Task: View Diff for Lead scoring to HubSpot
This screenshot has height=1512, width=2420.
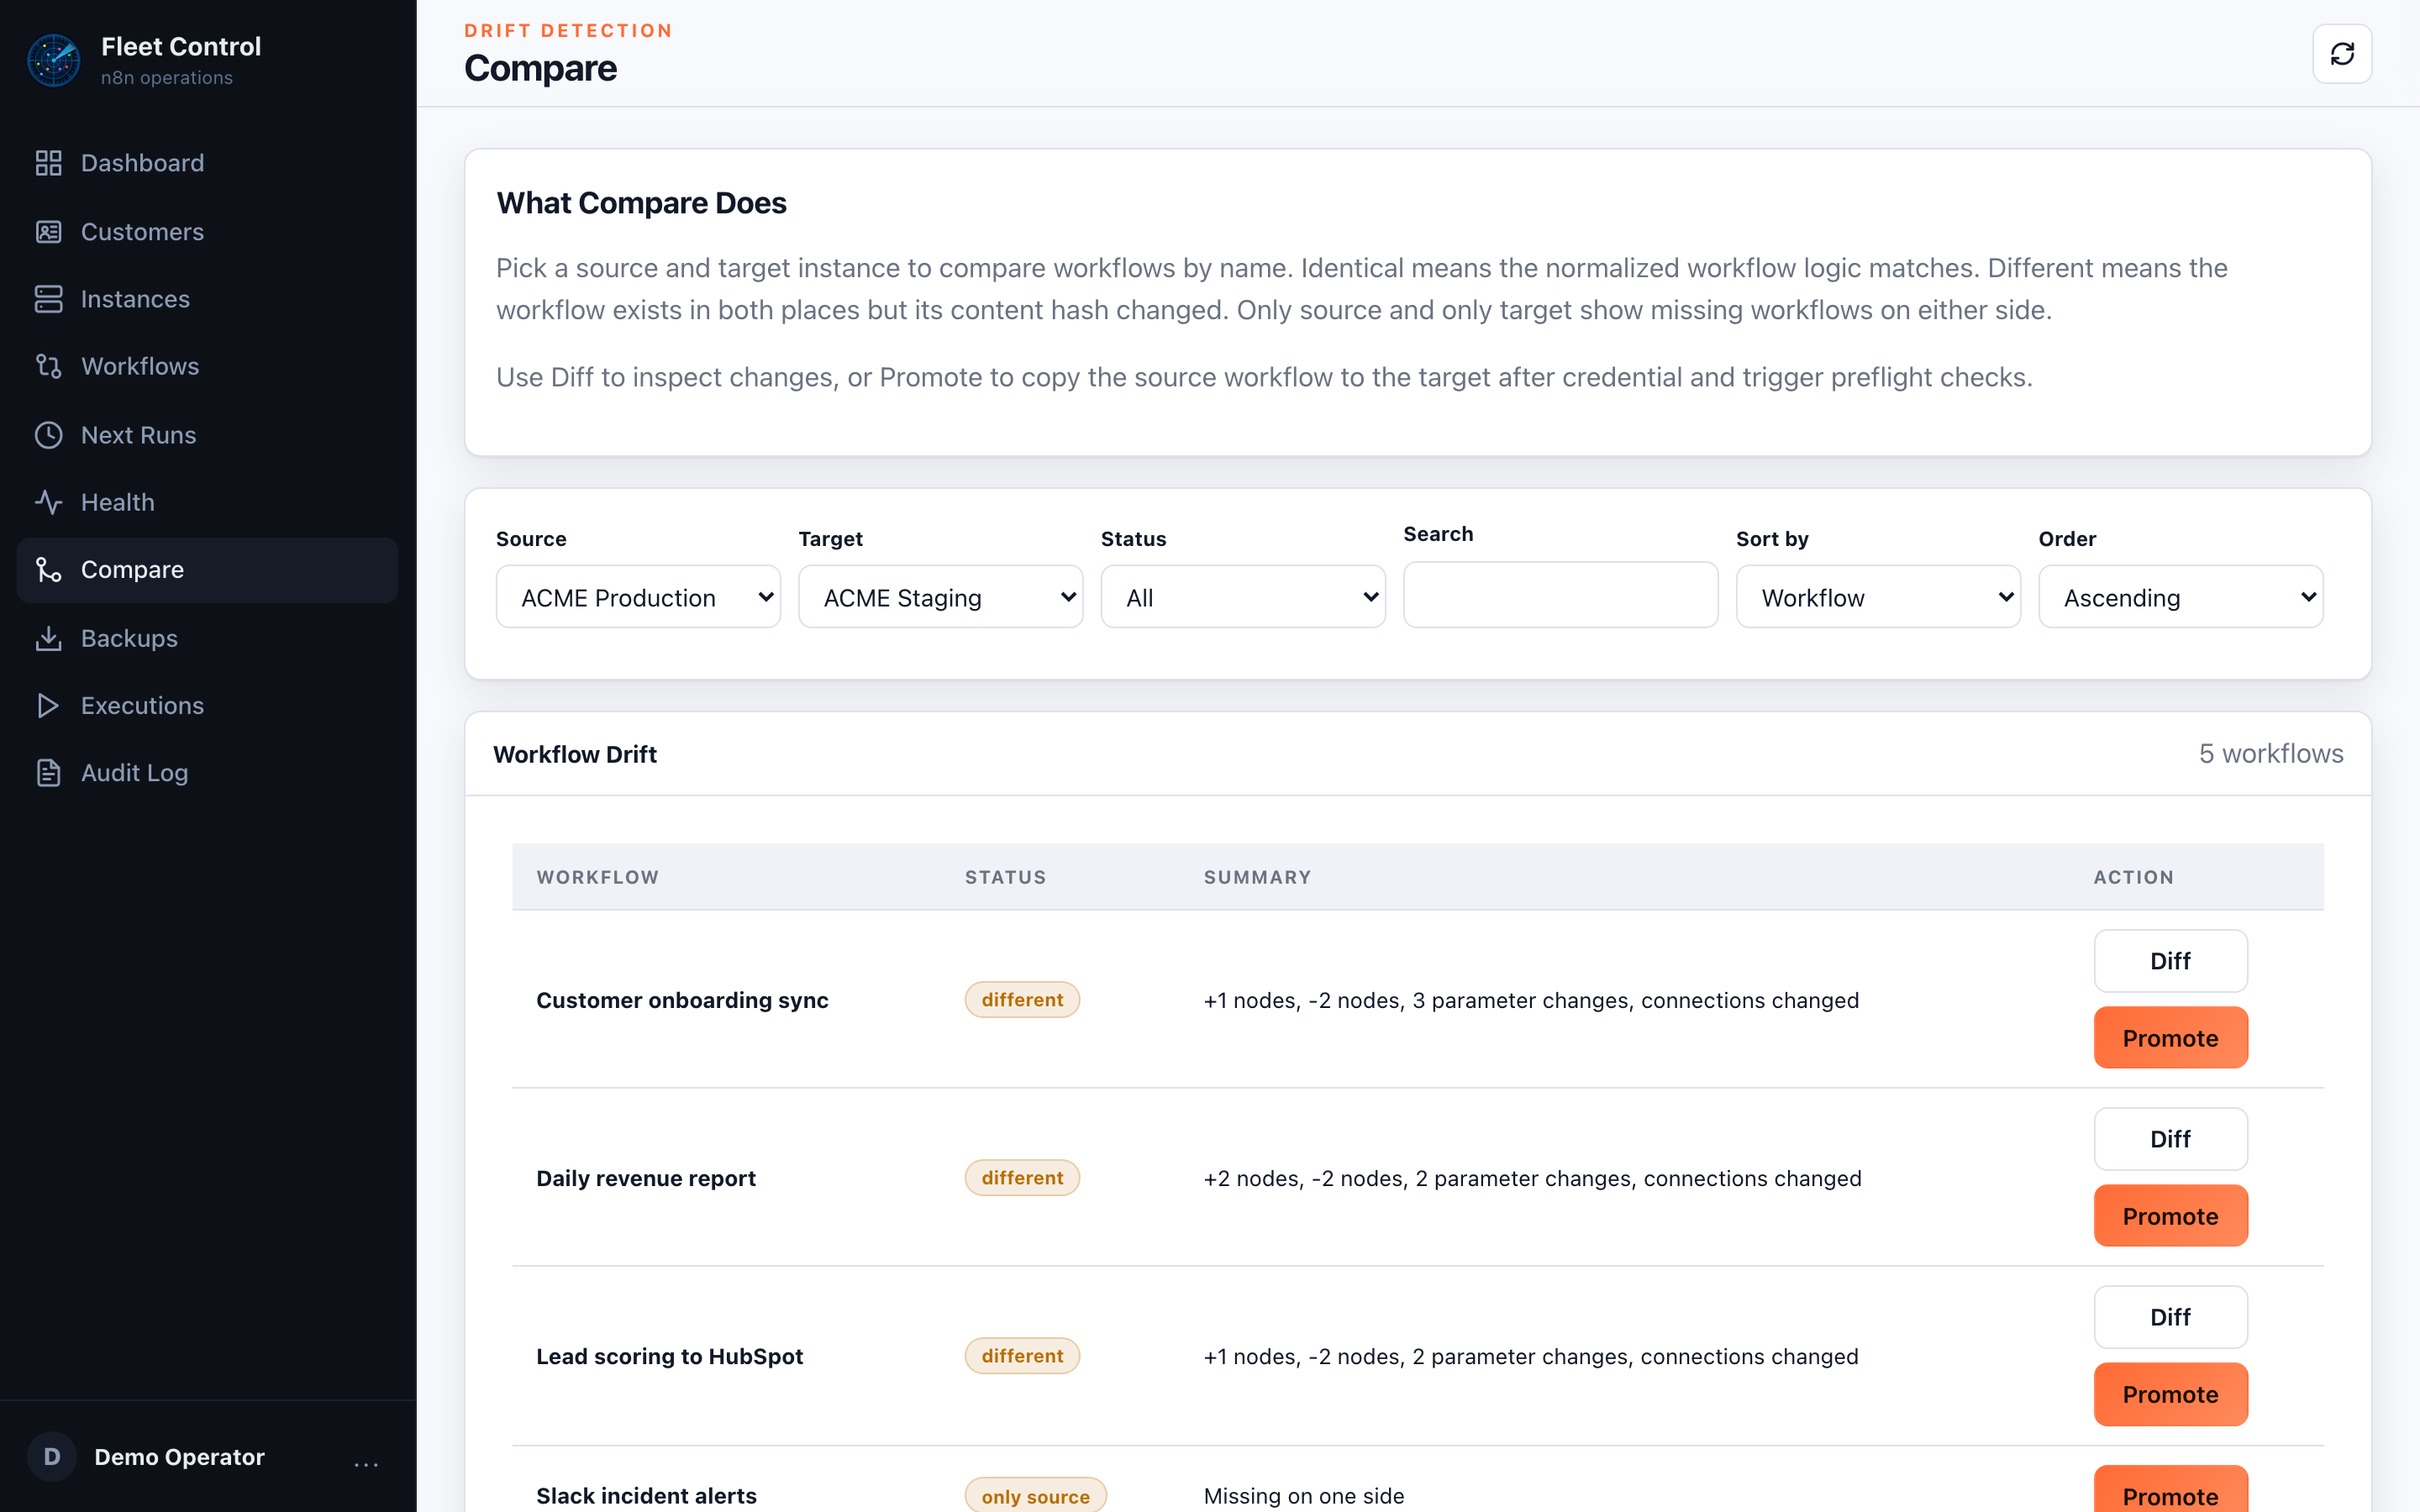Action: click(x=2170, y=1317)
